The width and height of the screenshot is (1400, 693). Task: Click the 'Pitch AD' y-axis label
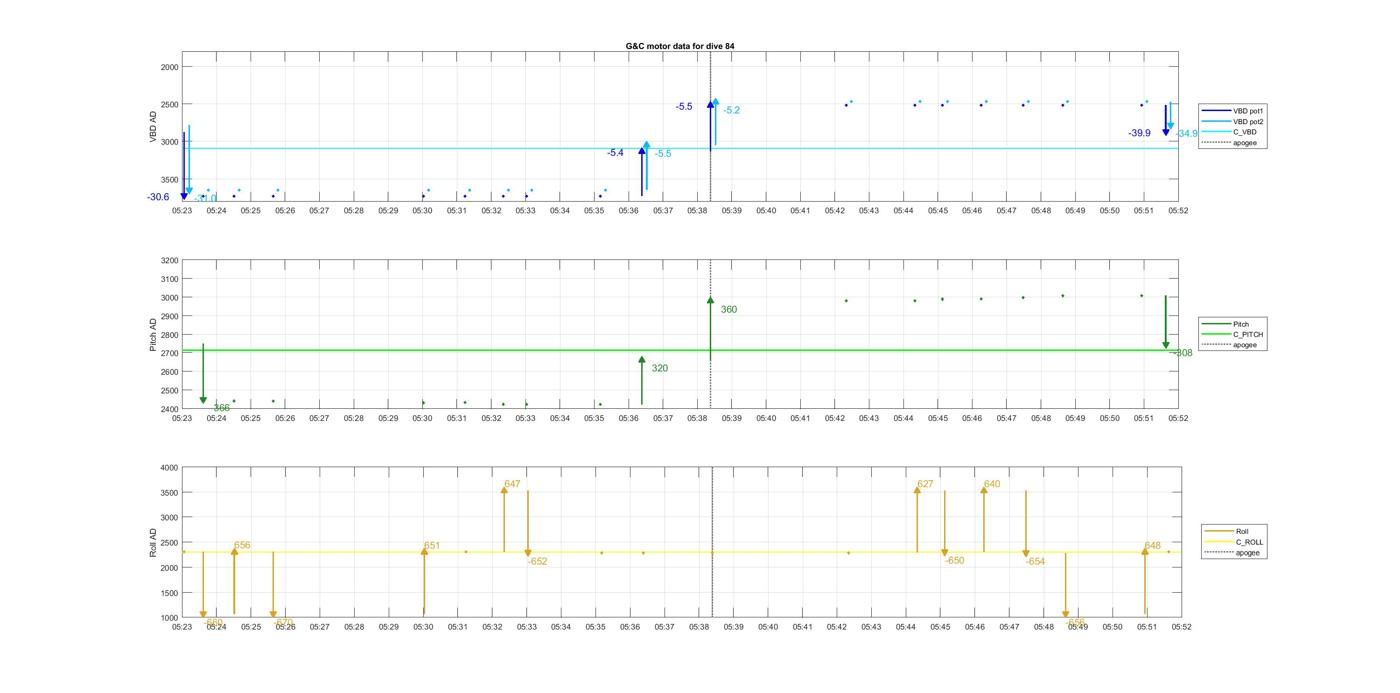point(154,334)
